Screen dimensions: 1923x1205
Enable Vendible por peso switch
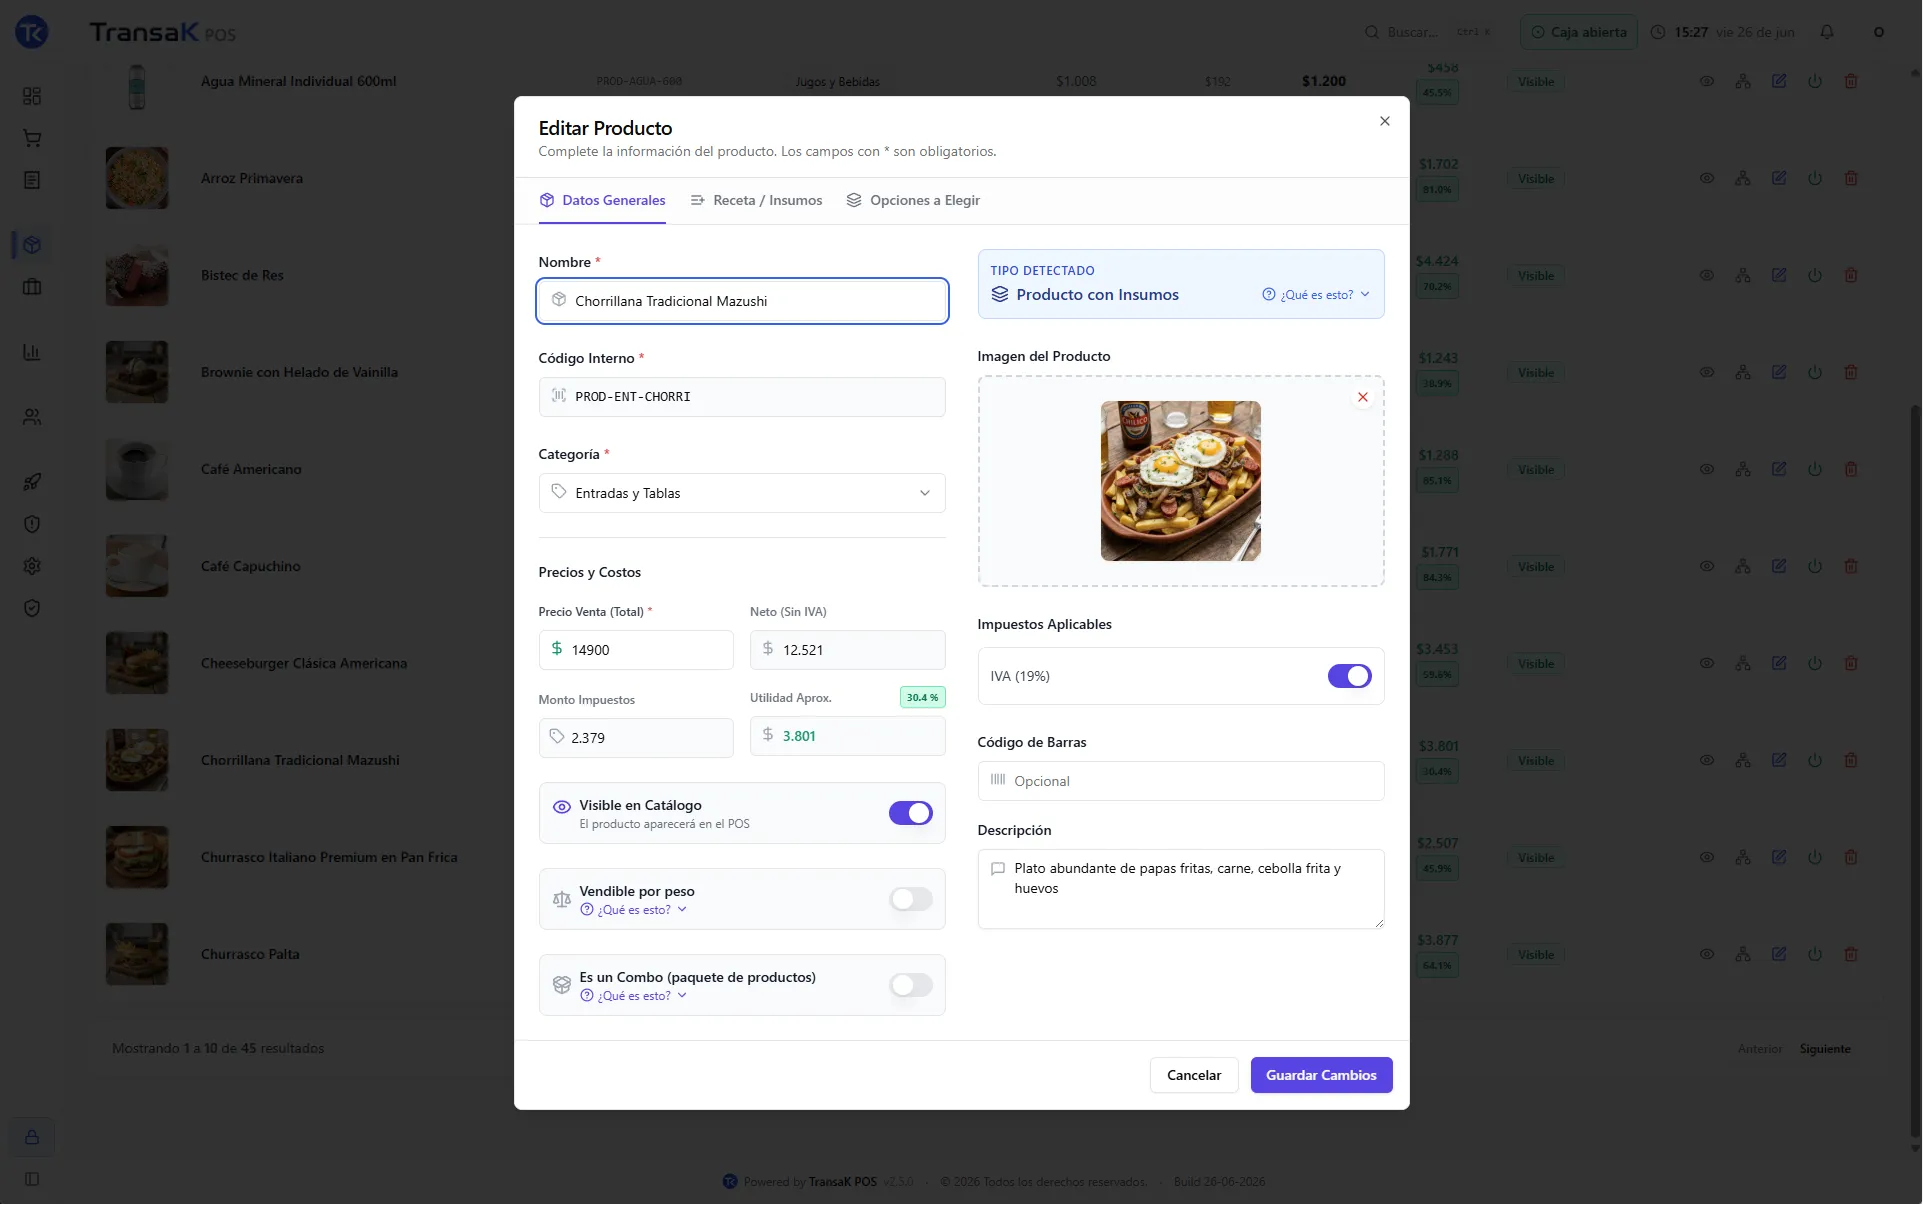pos(910,899)
